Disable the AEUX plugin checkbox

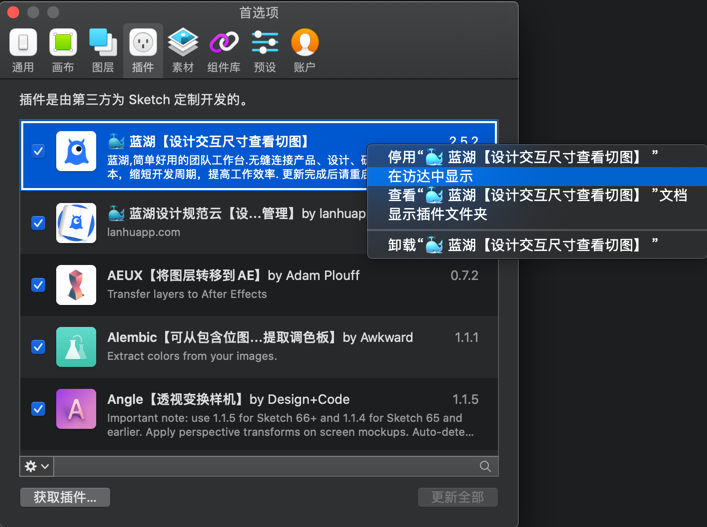pos(38,285)
